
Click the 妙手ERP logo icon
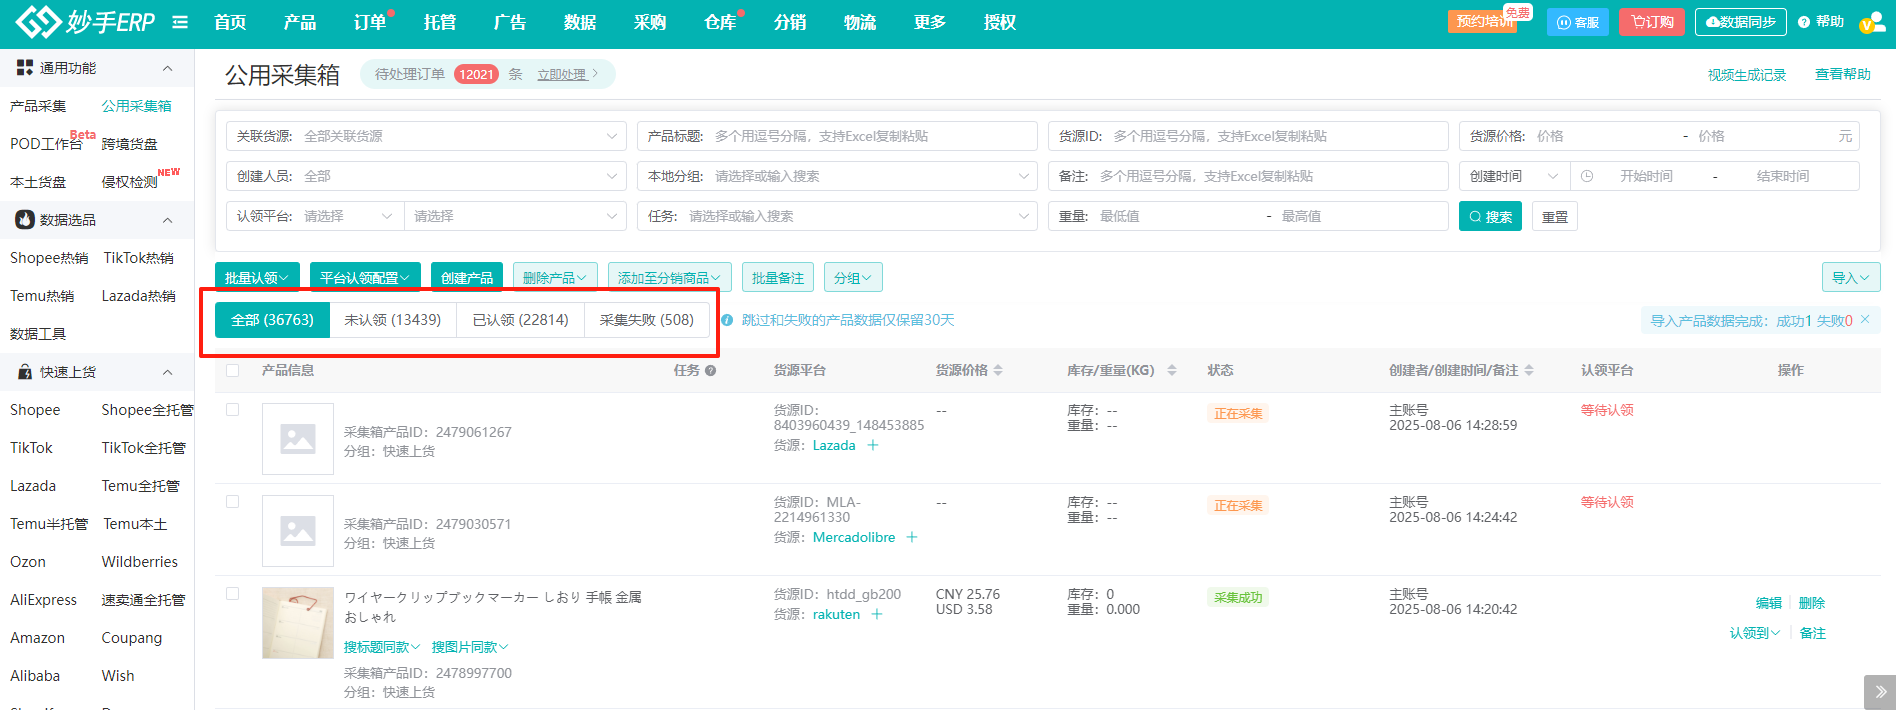pos(38,22)
